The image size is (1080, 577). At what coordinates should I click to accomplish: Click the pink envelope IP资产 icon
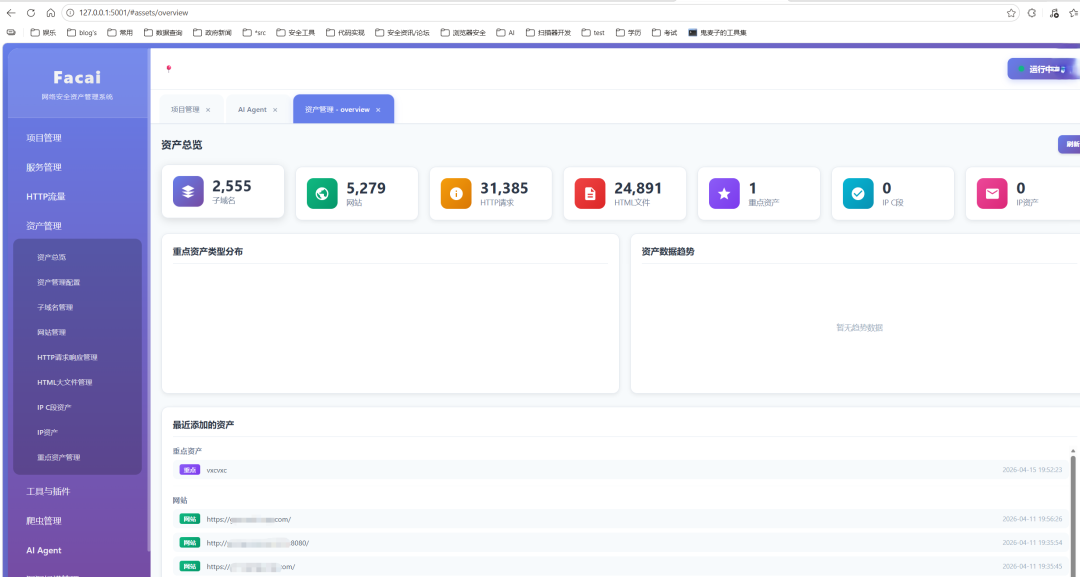992,193
